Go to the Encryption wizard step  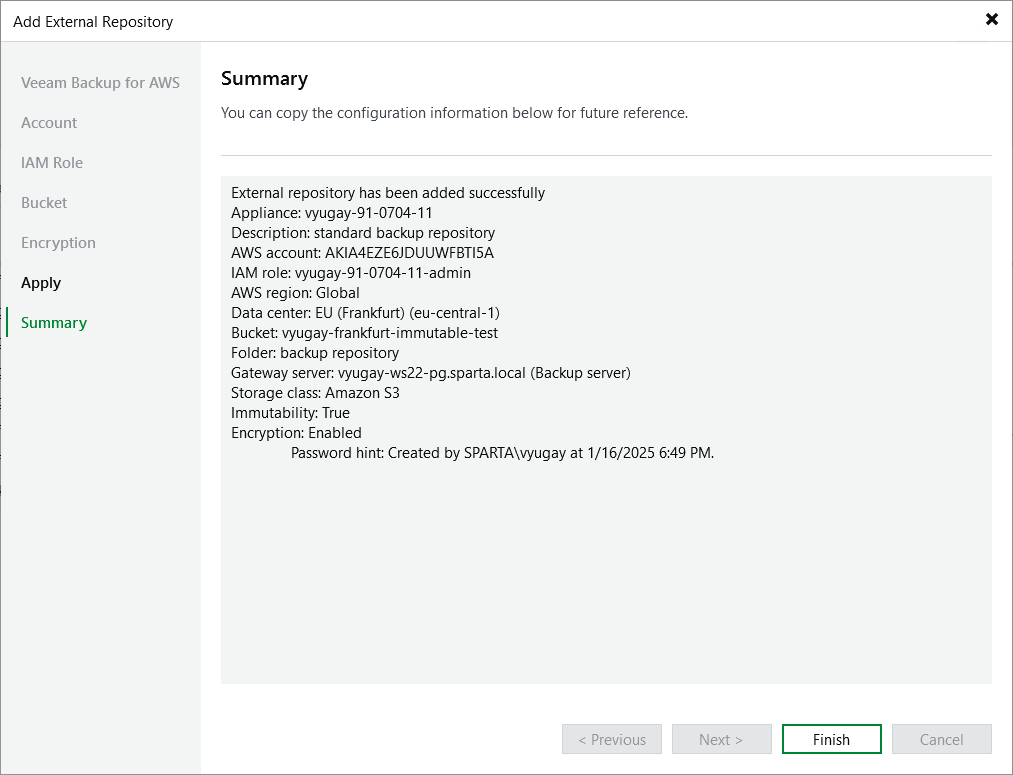pyautogui.click(x=58, y=242)
